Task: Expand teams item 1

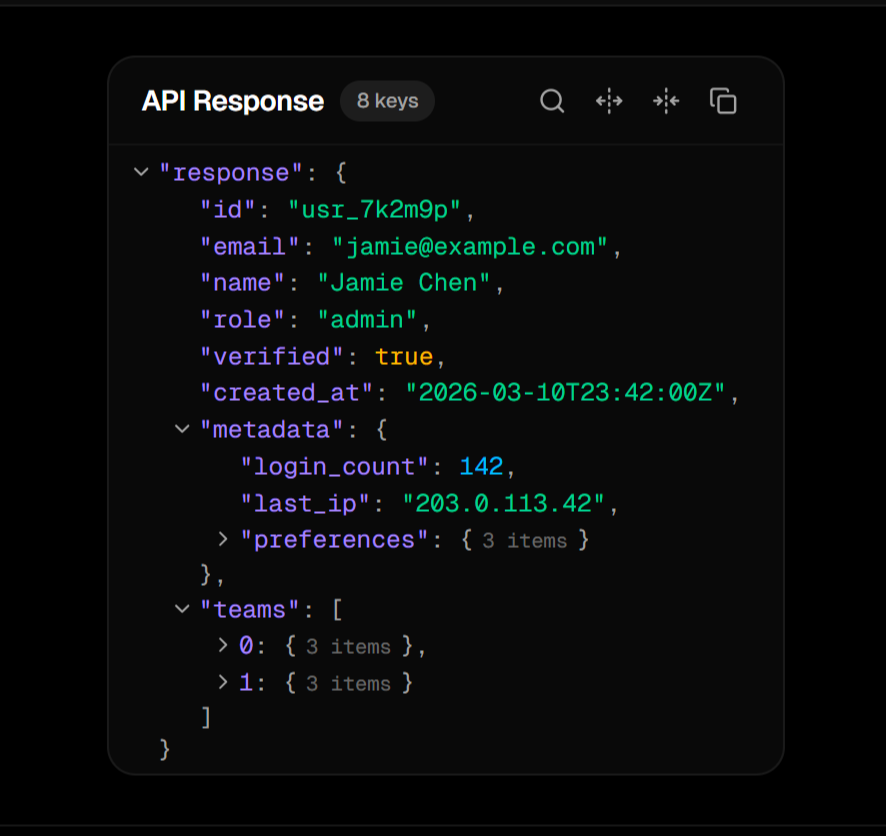Action: (223, 682)
